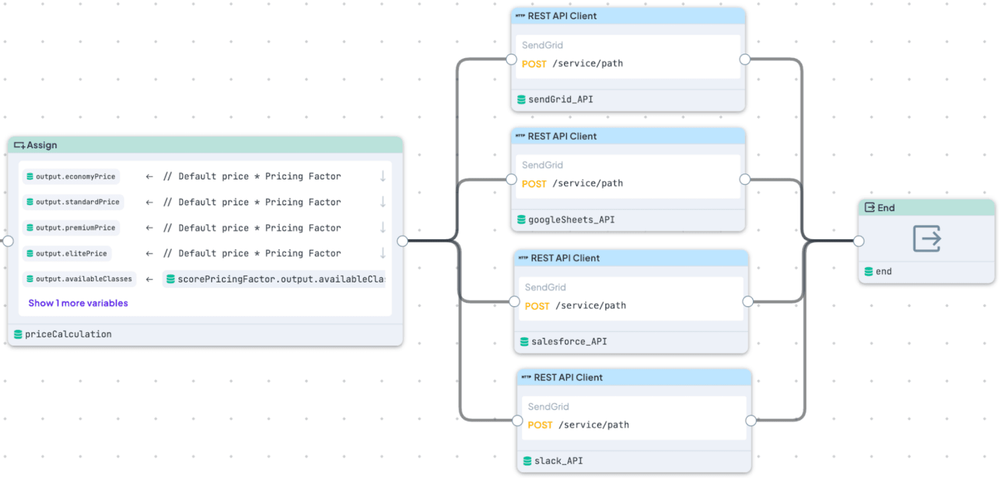Click the Assign node input port
1000x478 pixels.
coord(7,241)
